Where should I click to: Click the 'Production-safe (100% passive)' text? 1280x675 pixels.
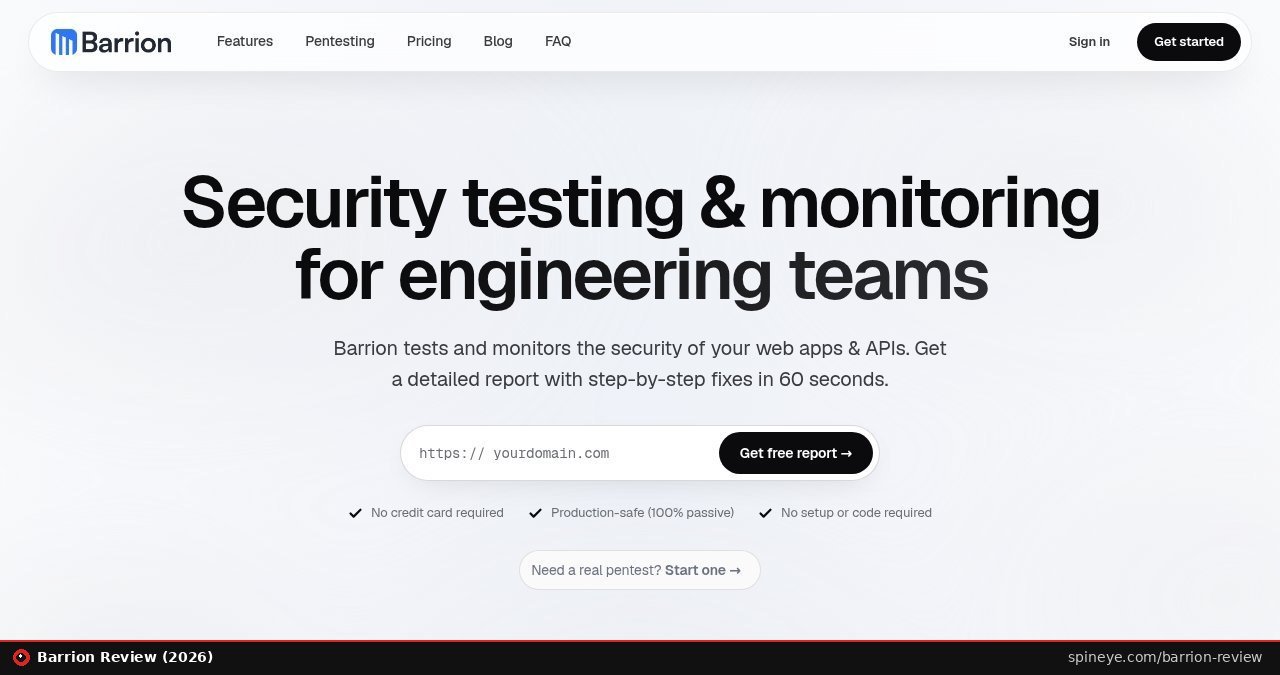click(642, 513)
